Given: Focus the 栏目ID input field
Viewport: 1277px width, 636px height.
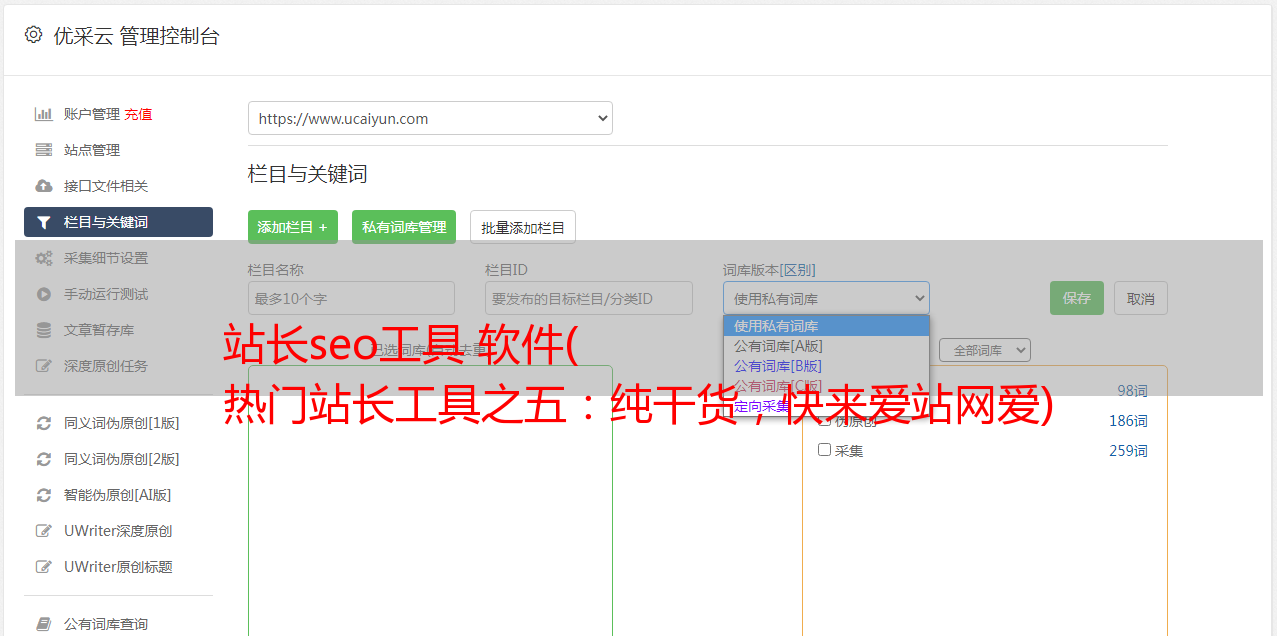Looking at the screenshot, I should point(589,298).
